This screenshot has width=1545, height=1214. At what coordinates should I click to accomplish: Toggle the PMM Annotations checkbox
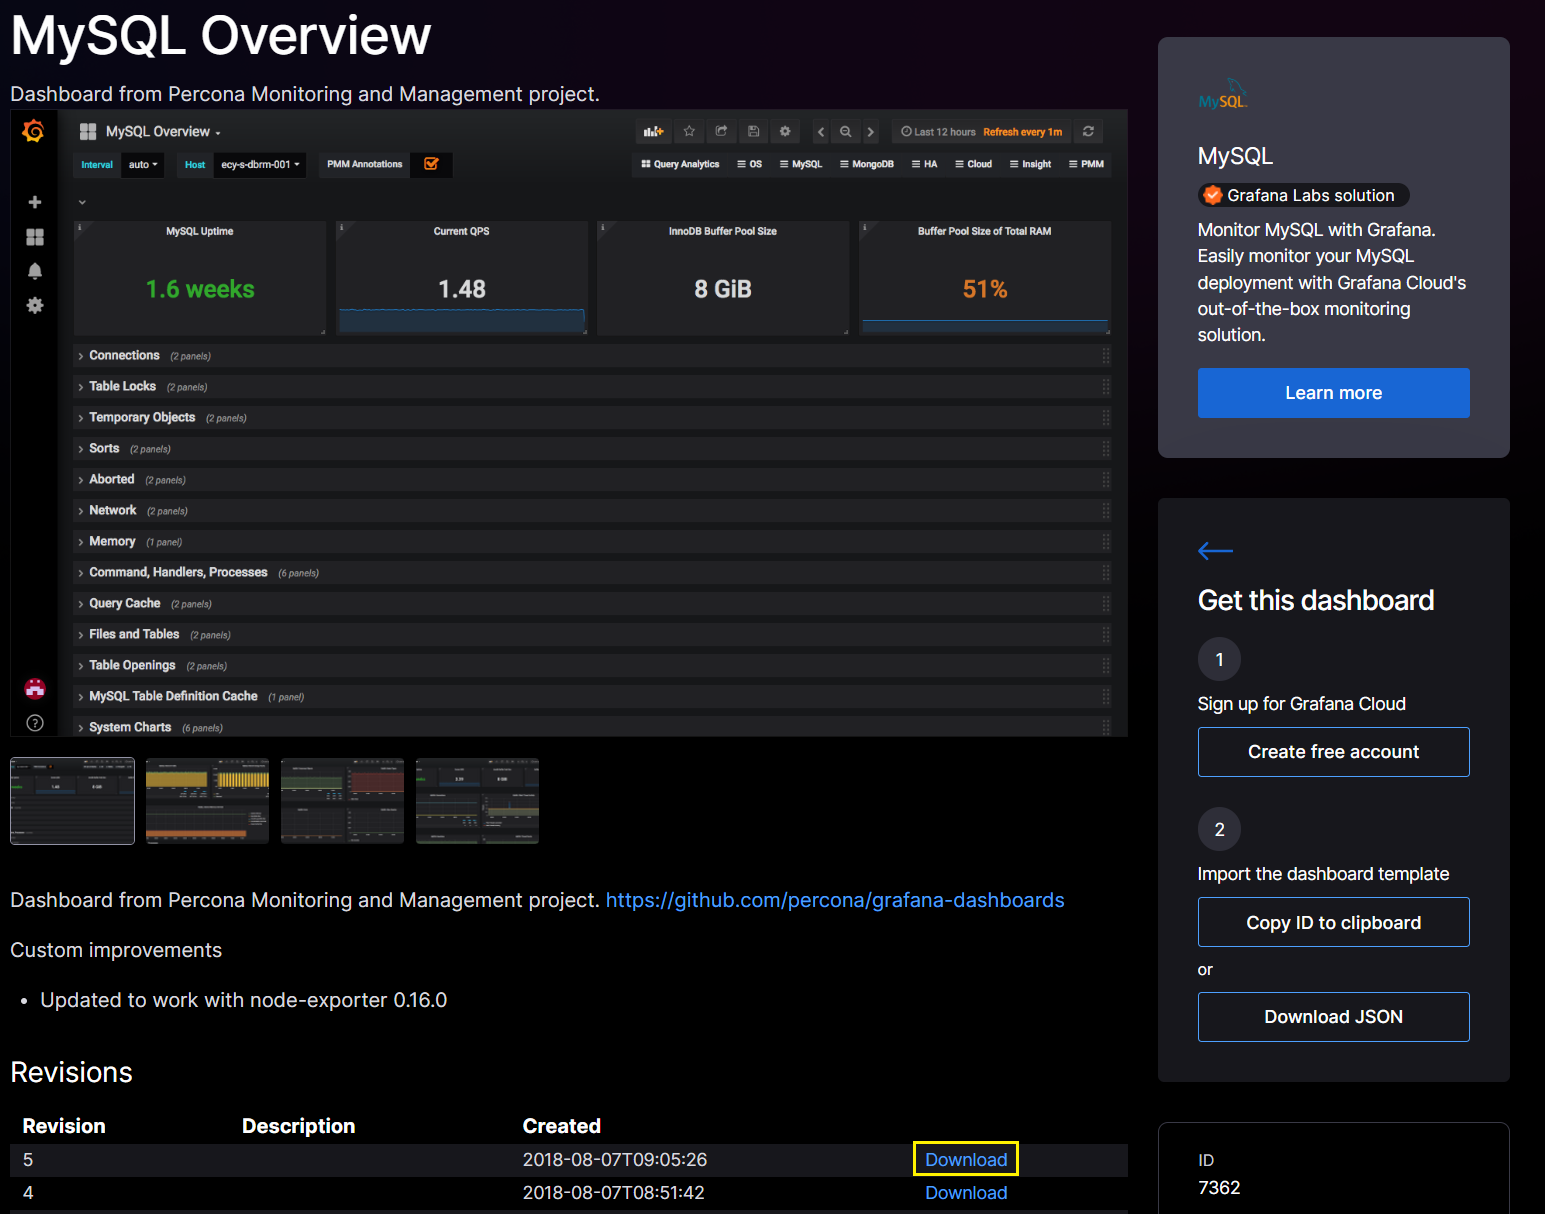[432, 164]
